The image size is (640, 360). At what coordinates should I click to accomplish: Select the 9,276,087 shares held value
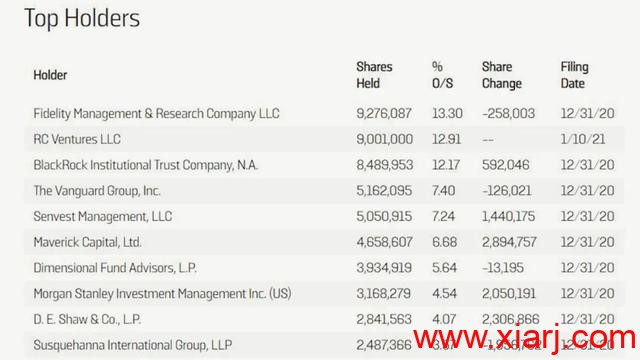384,113
